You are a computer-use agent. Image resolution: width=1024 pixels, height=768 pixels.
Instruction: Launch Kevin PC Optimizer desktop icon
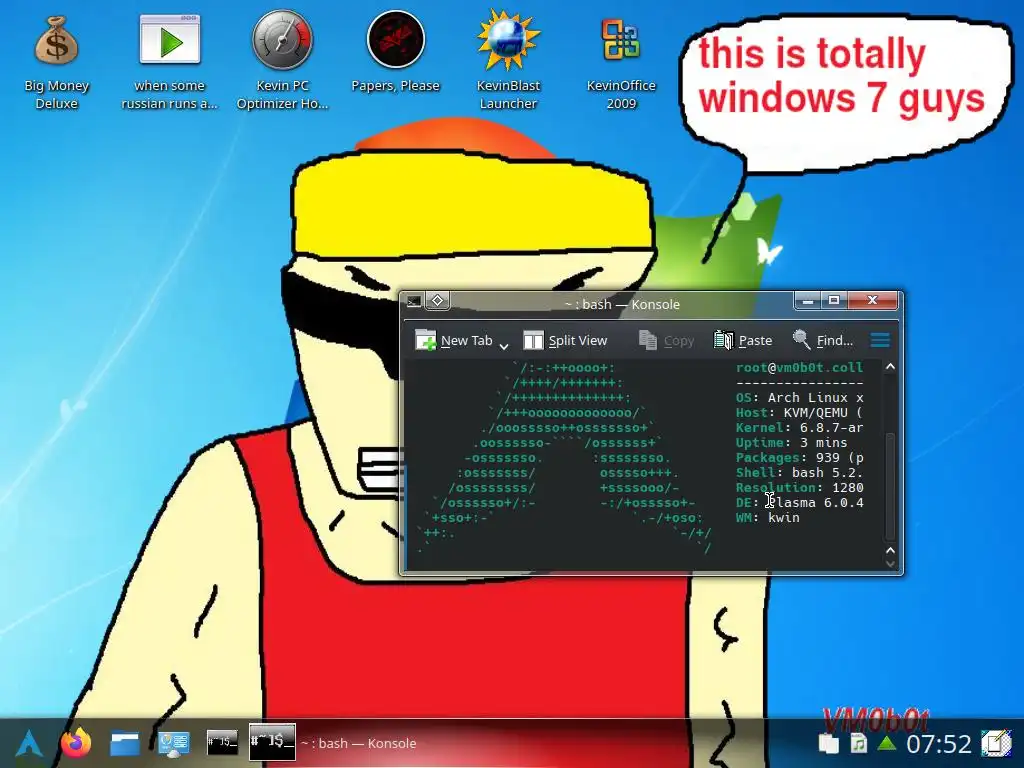(282, 61)
